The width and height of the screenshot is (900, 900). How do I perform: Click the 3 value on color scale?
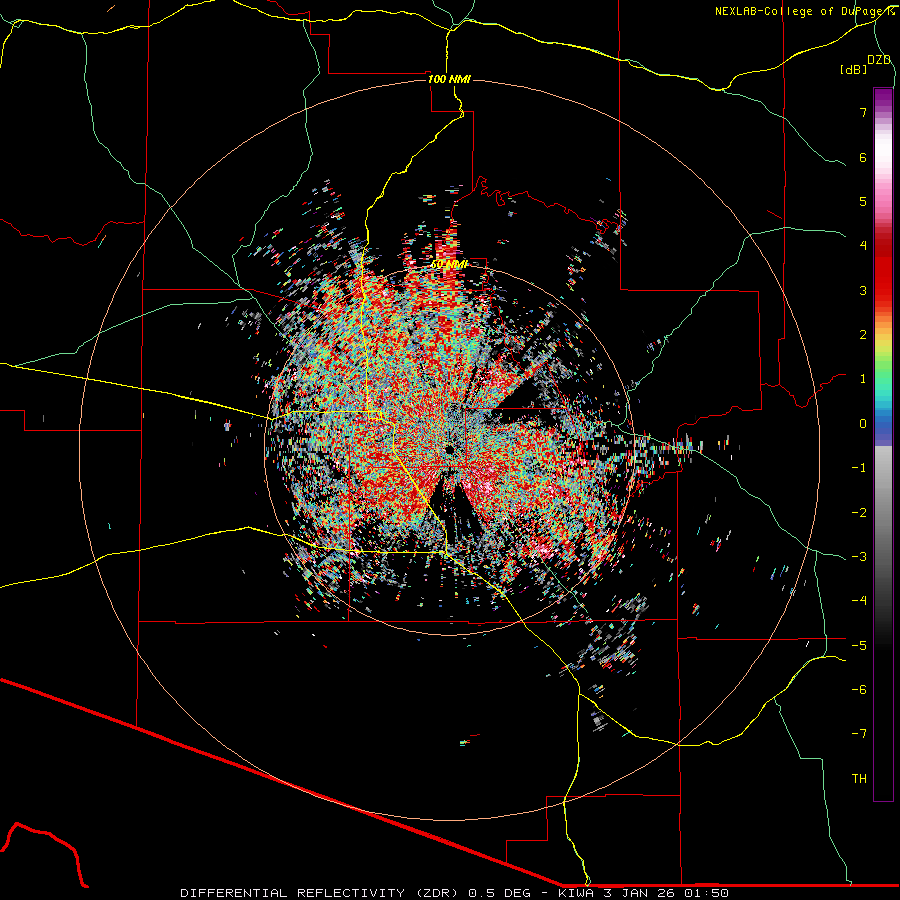[863, 290]
